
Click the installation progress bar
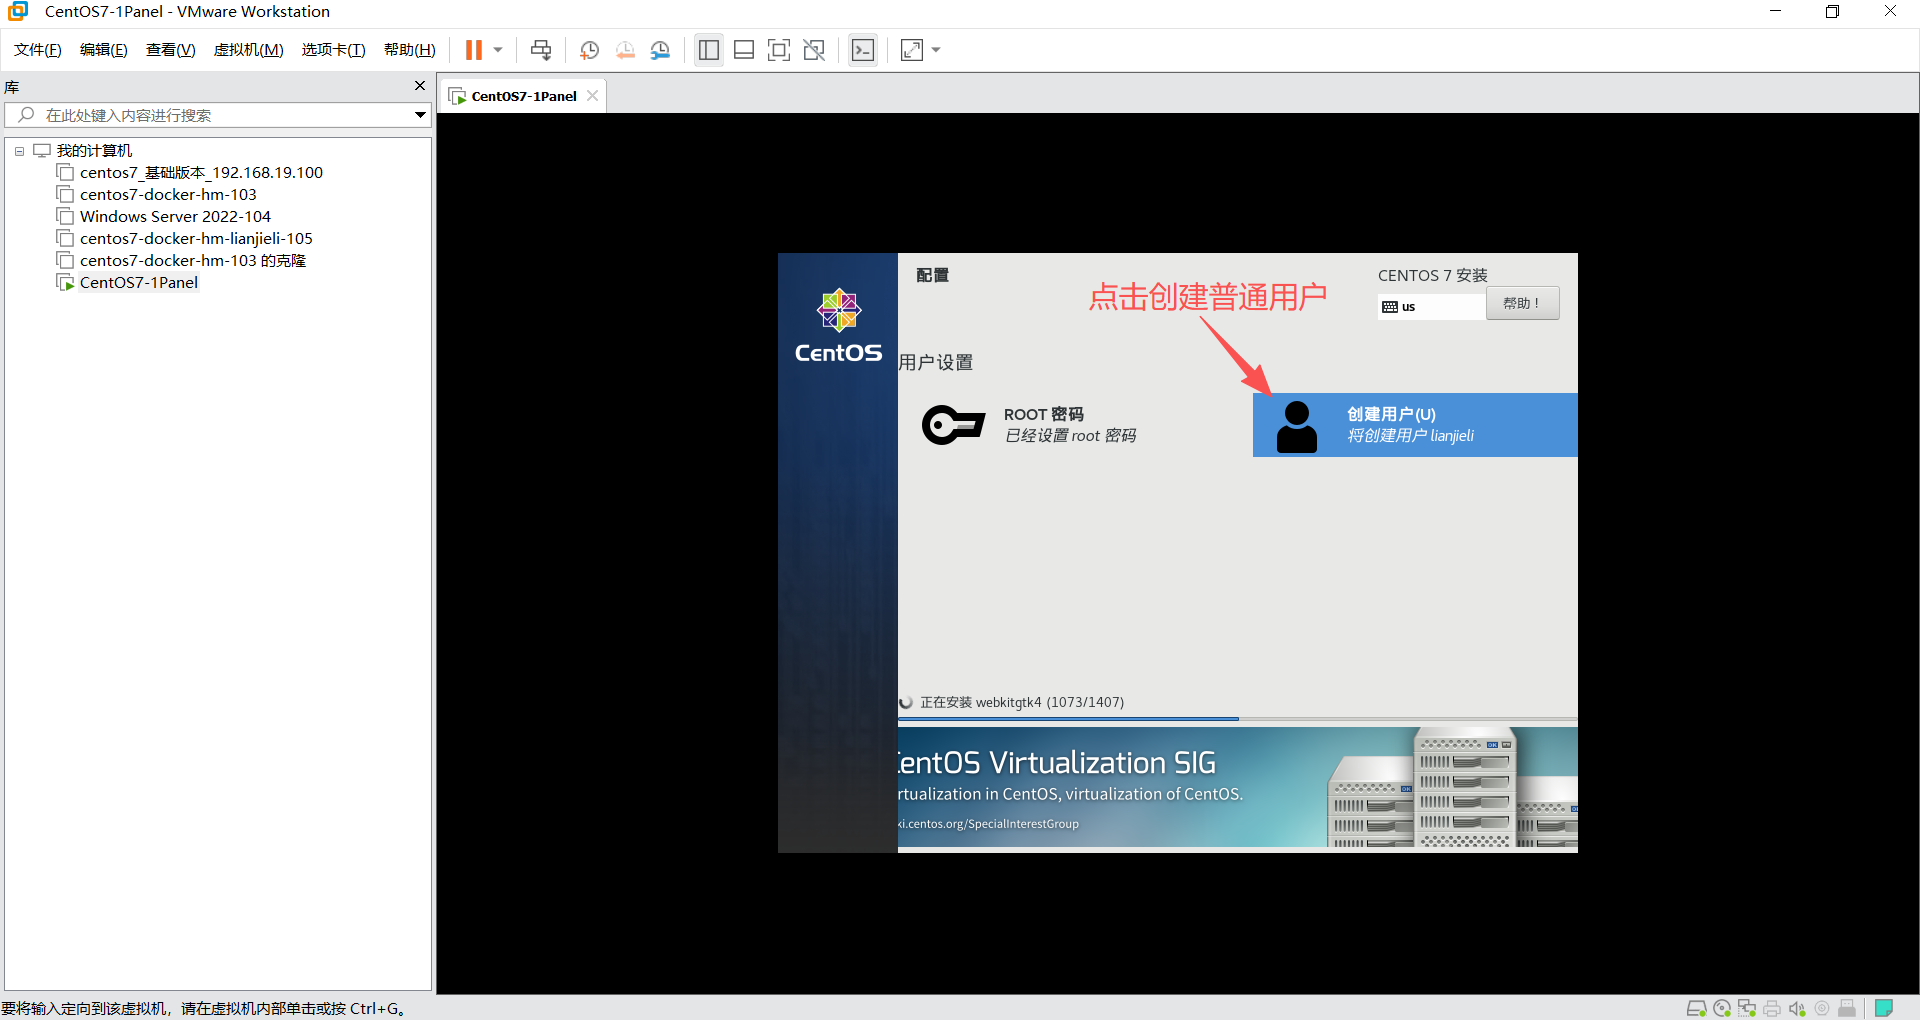1238,718
